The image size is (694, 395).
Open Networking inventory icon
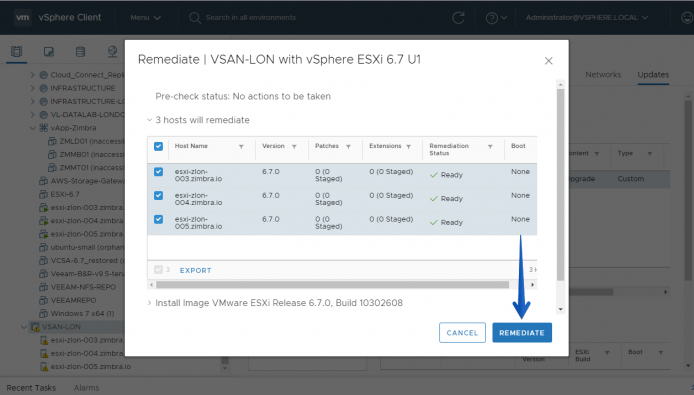click(112, 52)
